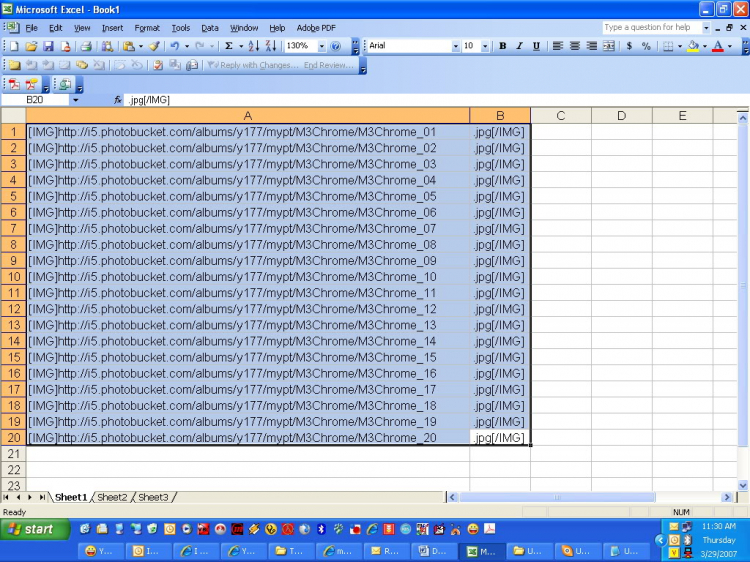Open the Insert menu
The height and width of the screenshot is (562, 750).
point(112,28)
